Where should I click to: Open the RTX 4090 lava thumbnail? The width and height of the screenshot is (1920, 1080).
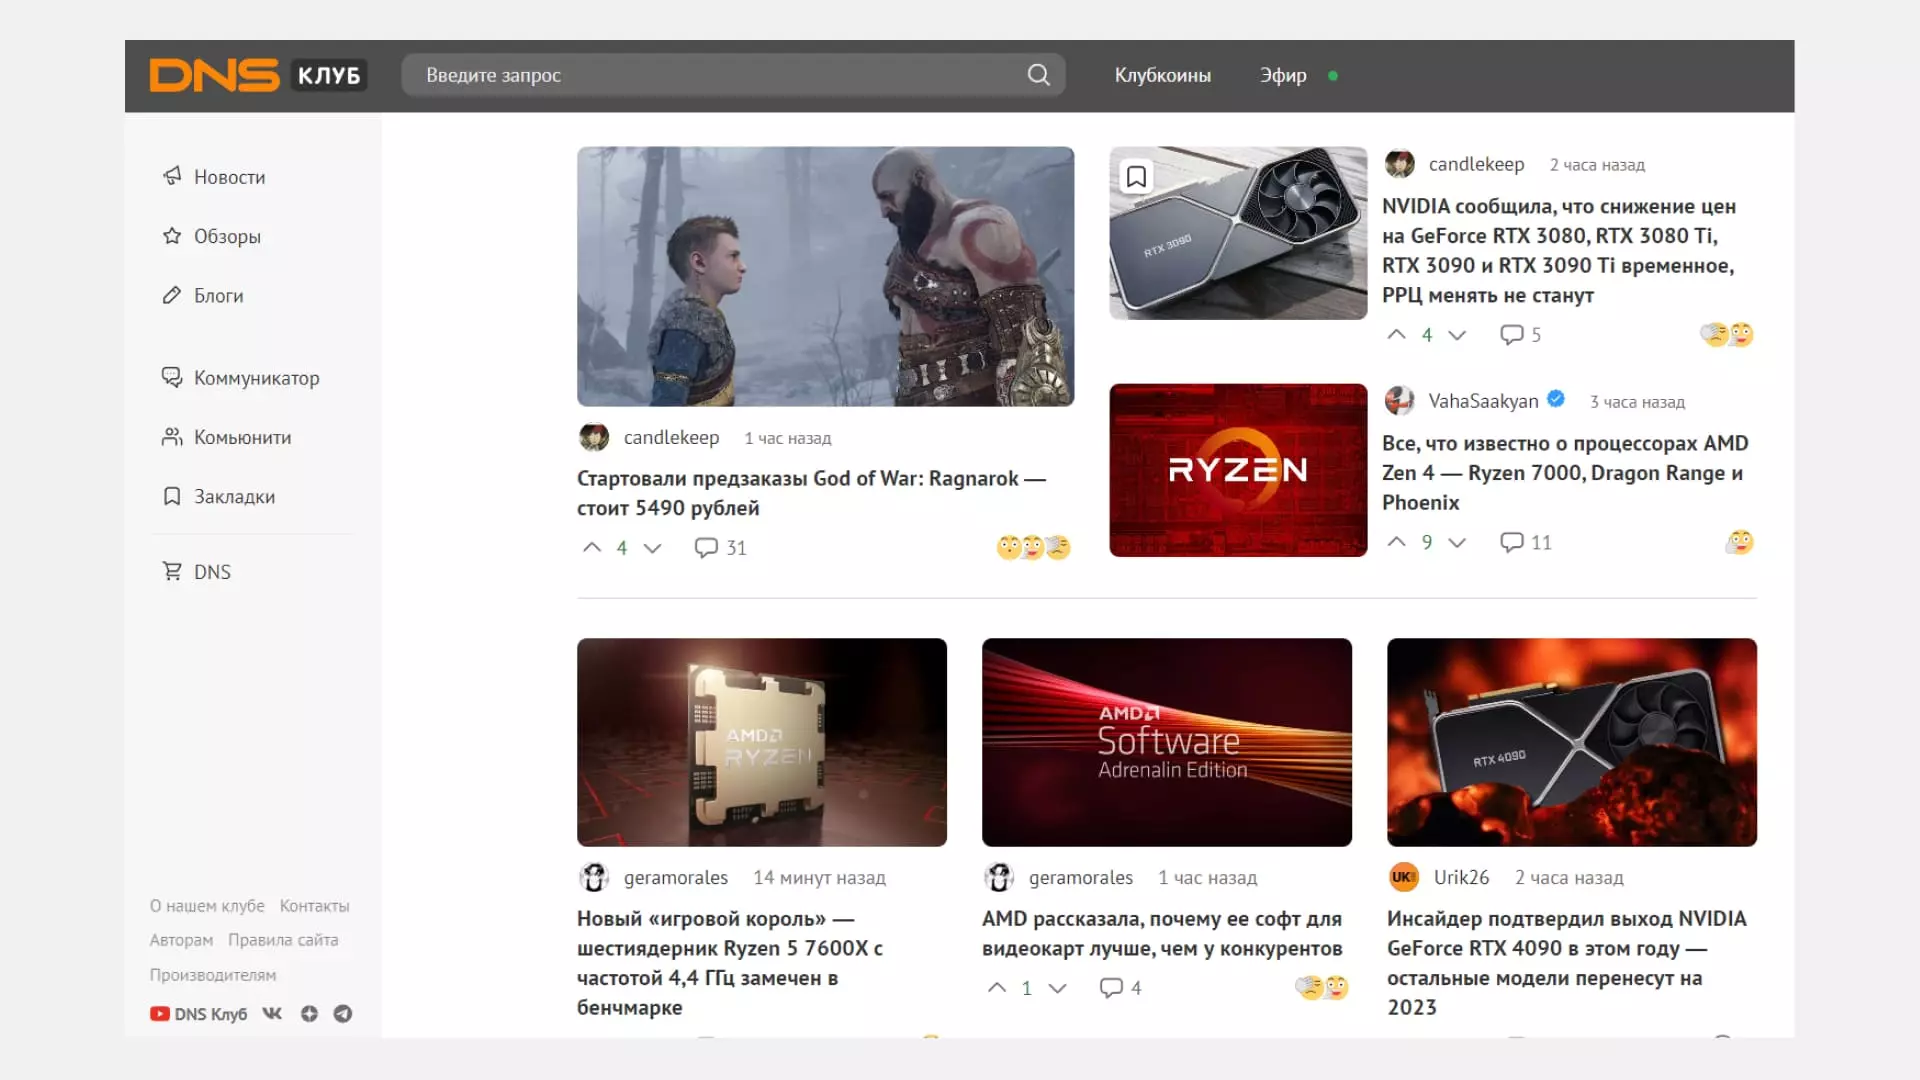click(x=1572, y=742)
